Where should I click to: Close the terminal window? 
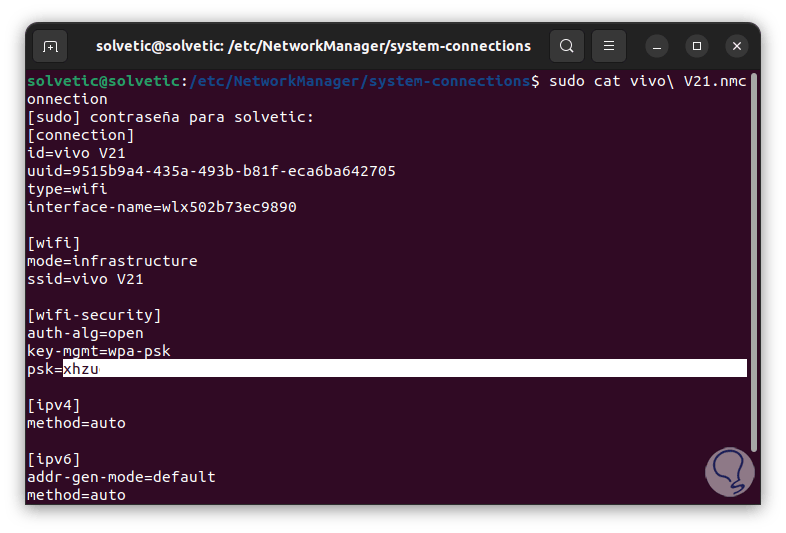pyautogui.click(x=737, y=46)
